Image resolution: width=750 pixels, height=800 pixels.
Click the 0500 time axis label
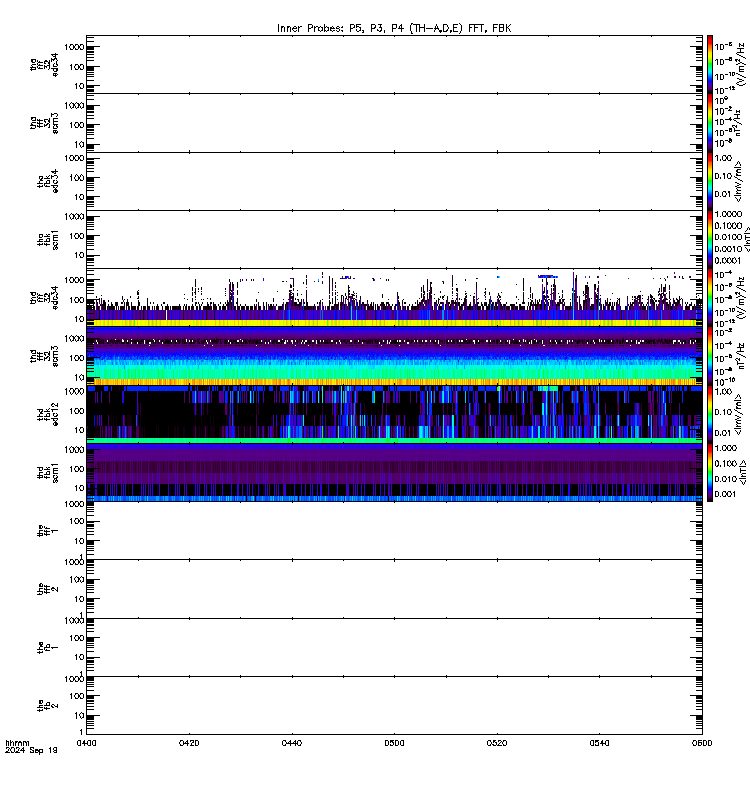(x=394, y=743)
